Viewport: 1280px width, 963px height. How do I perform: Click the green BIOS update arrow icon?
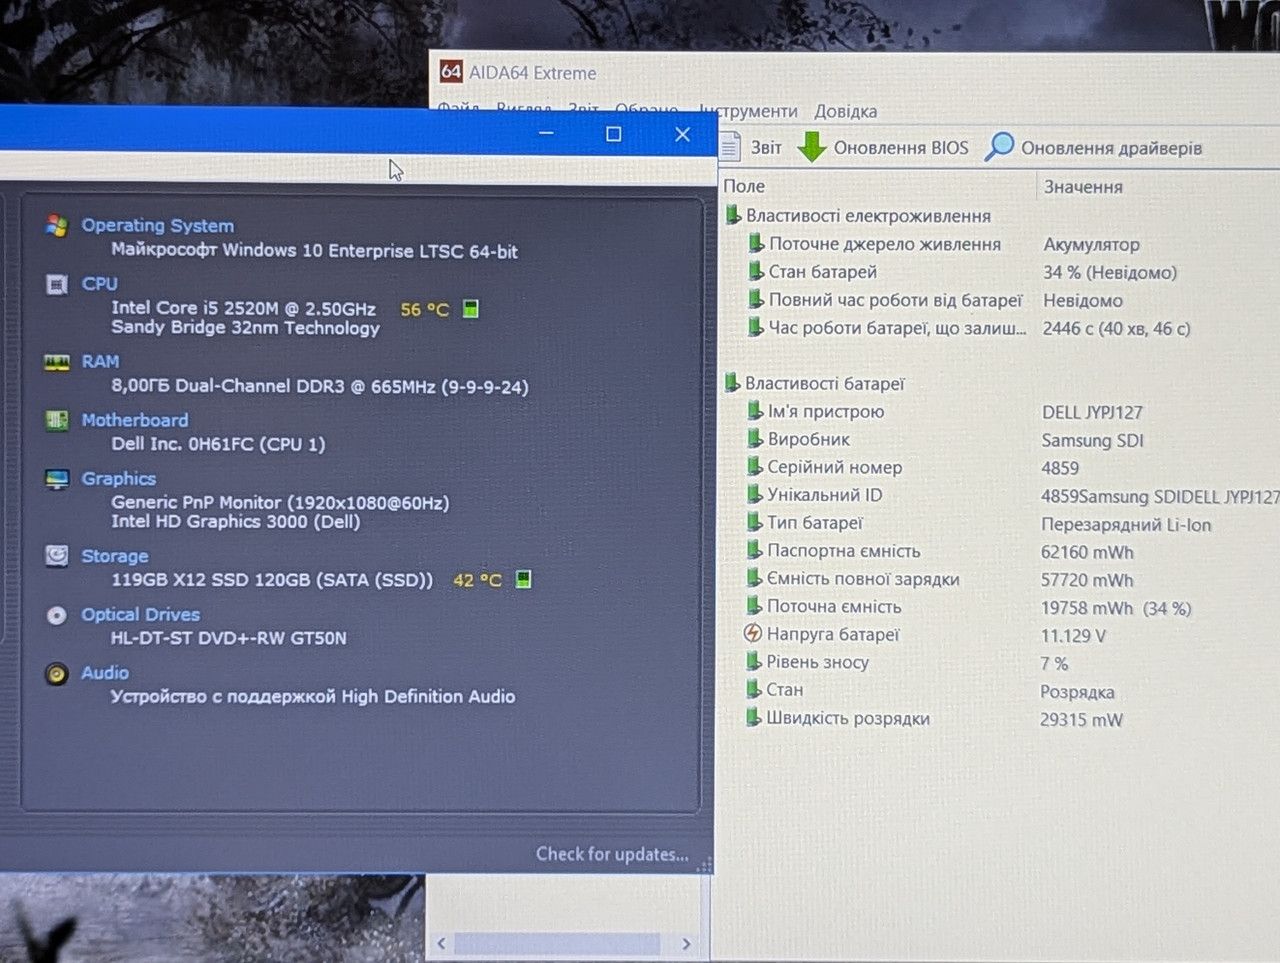811,147
